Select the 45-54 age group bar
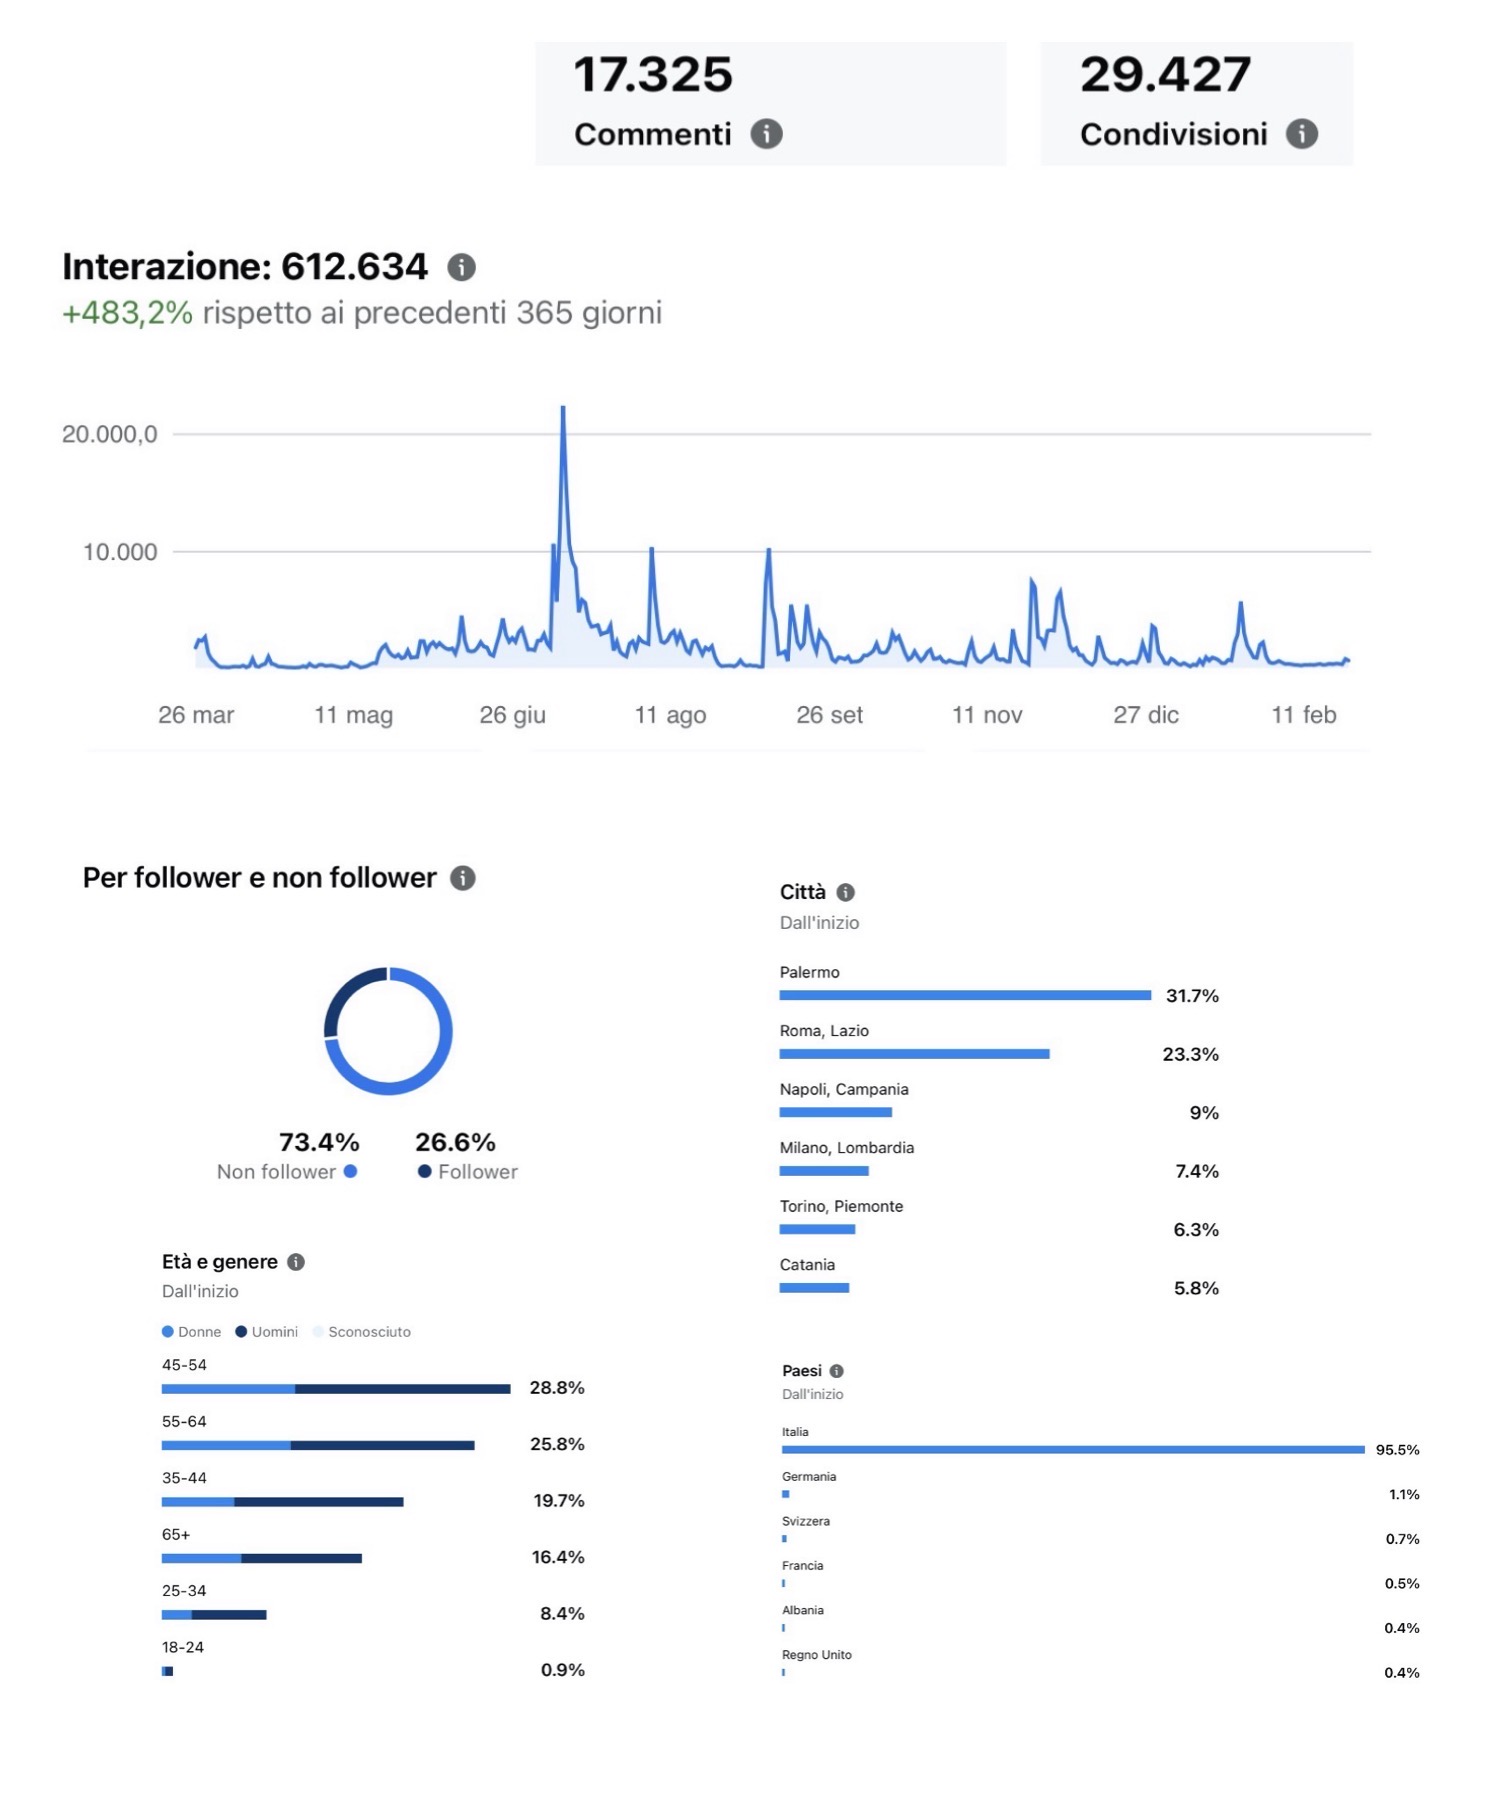Screen dimensions: 1504x1808 336,1389
